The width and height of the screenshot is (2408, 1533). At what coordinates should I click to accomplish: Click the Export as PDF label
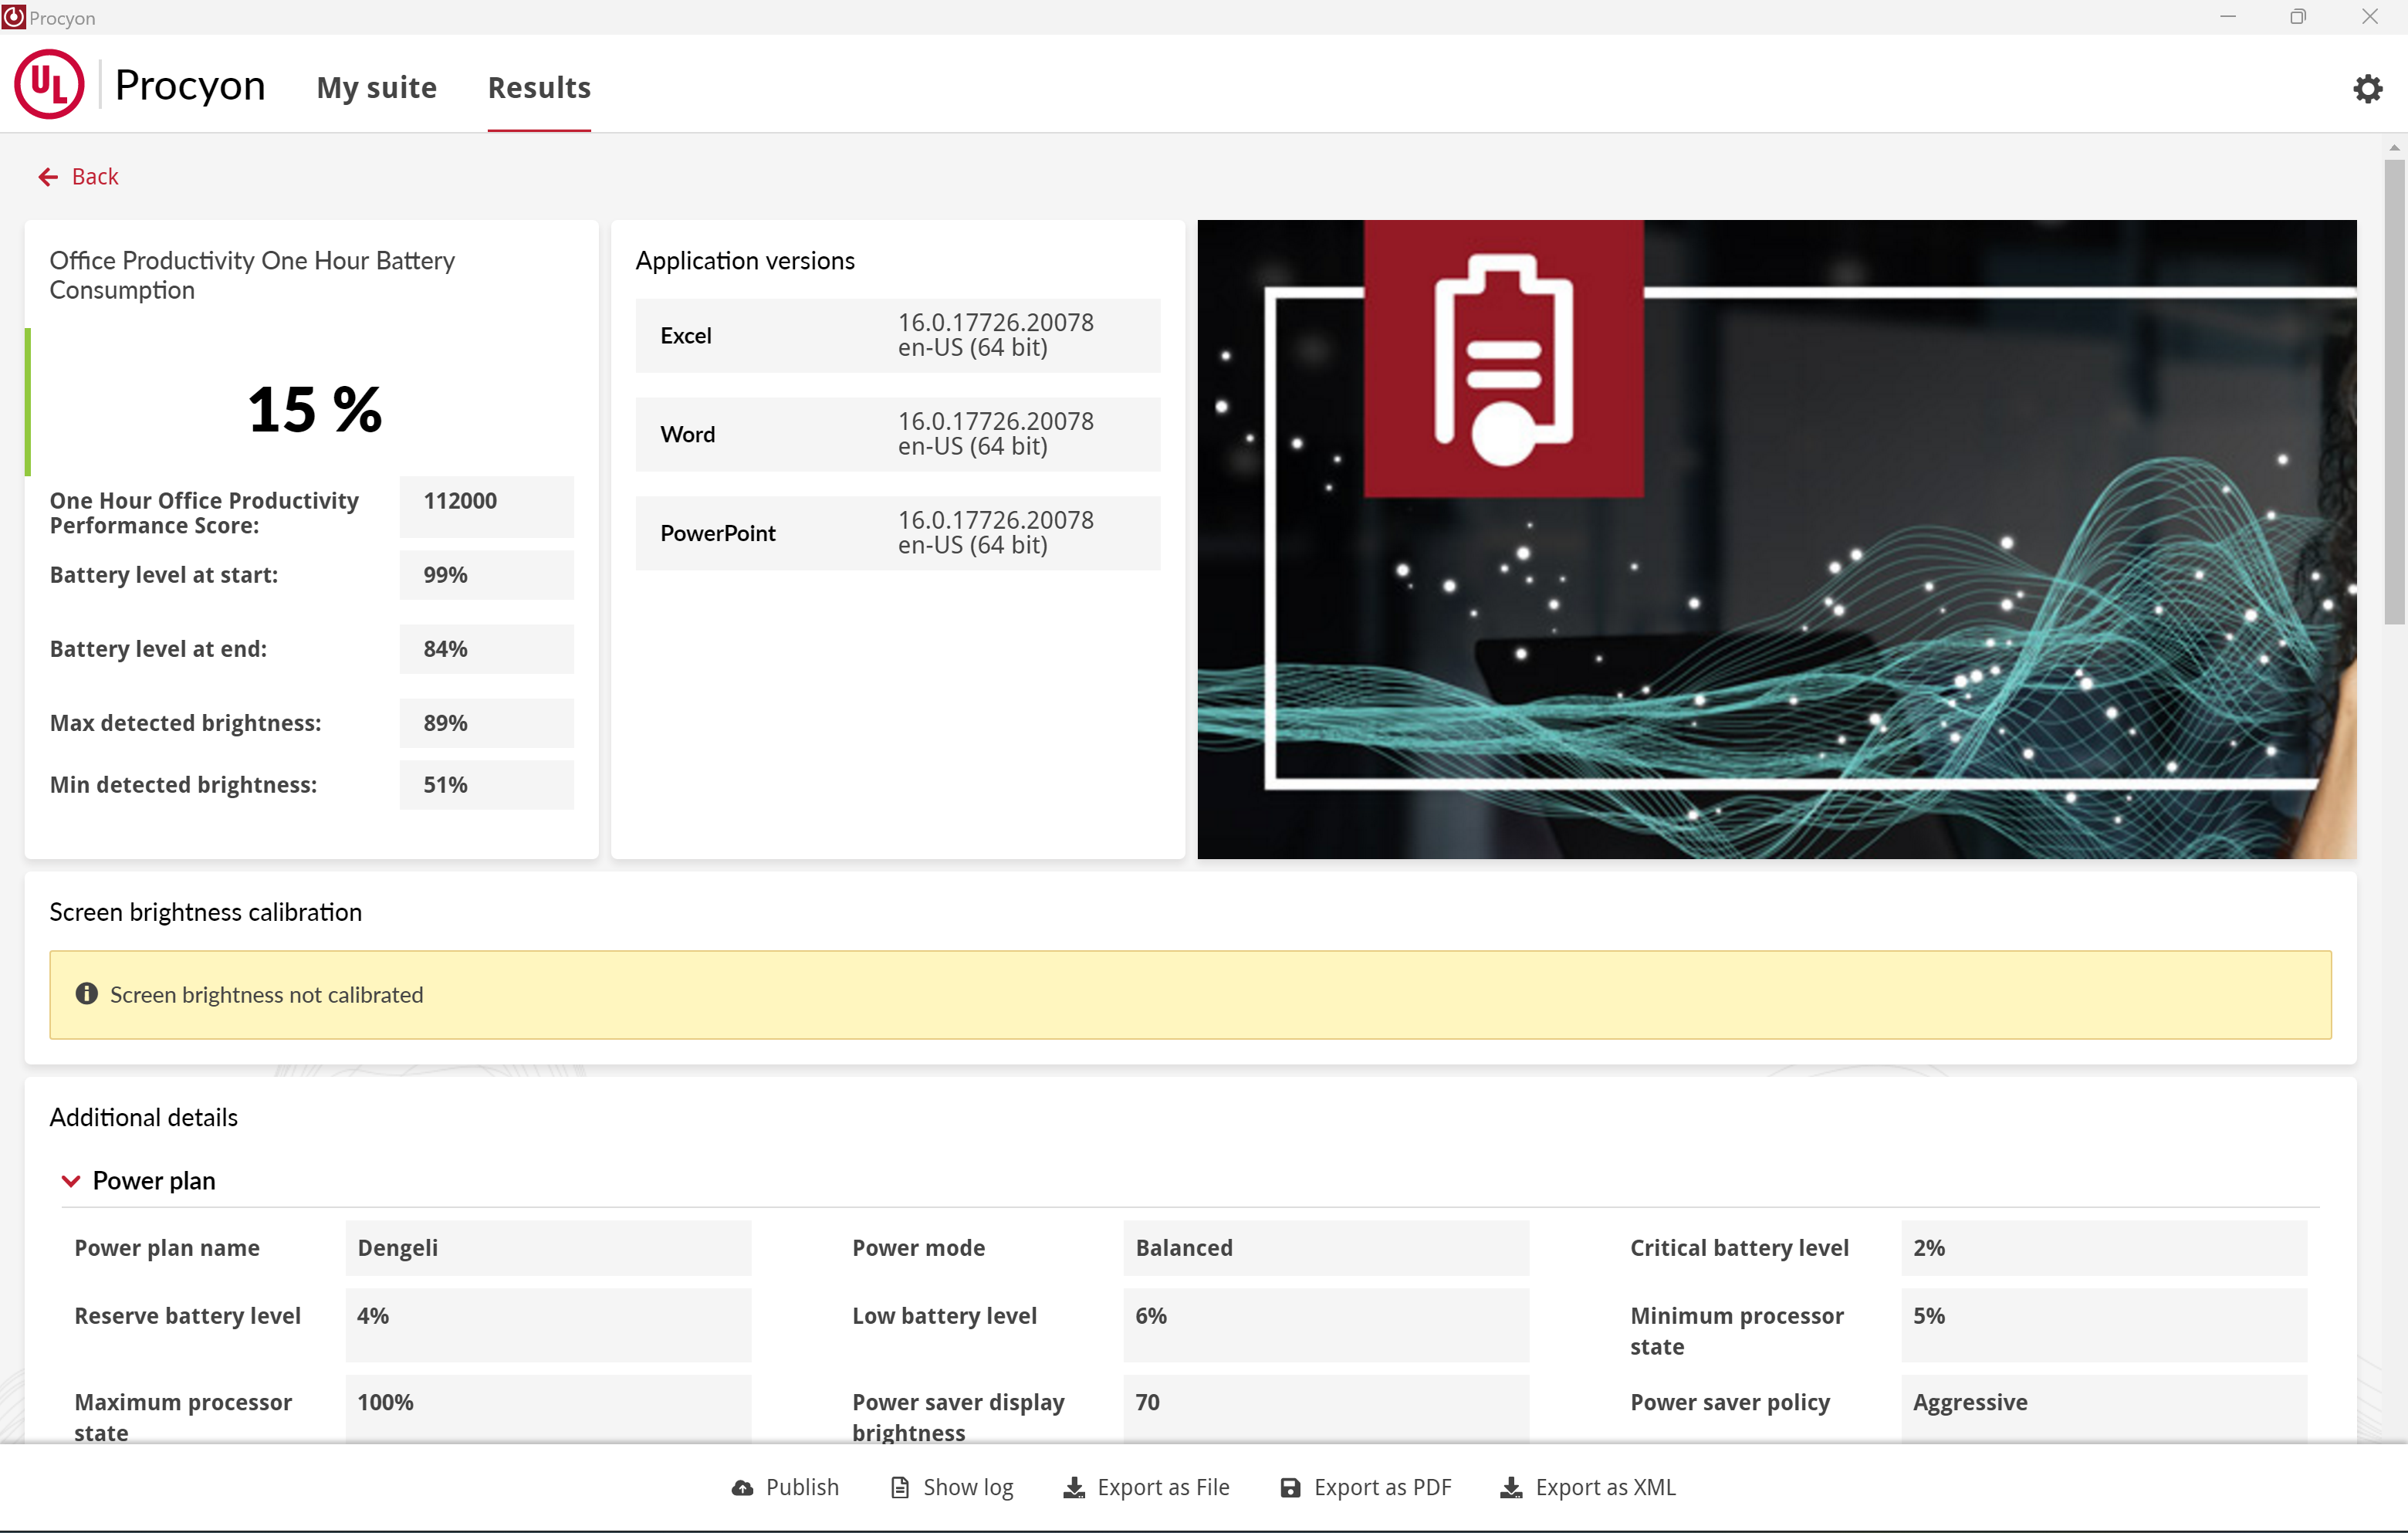[1382, 1488]
